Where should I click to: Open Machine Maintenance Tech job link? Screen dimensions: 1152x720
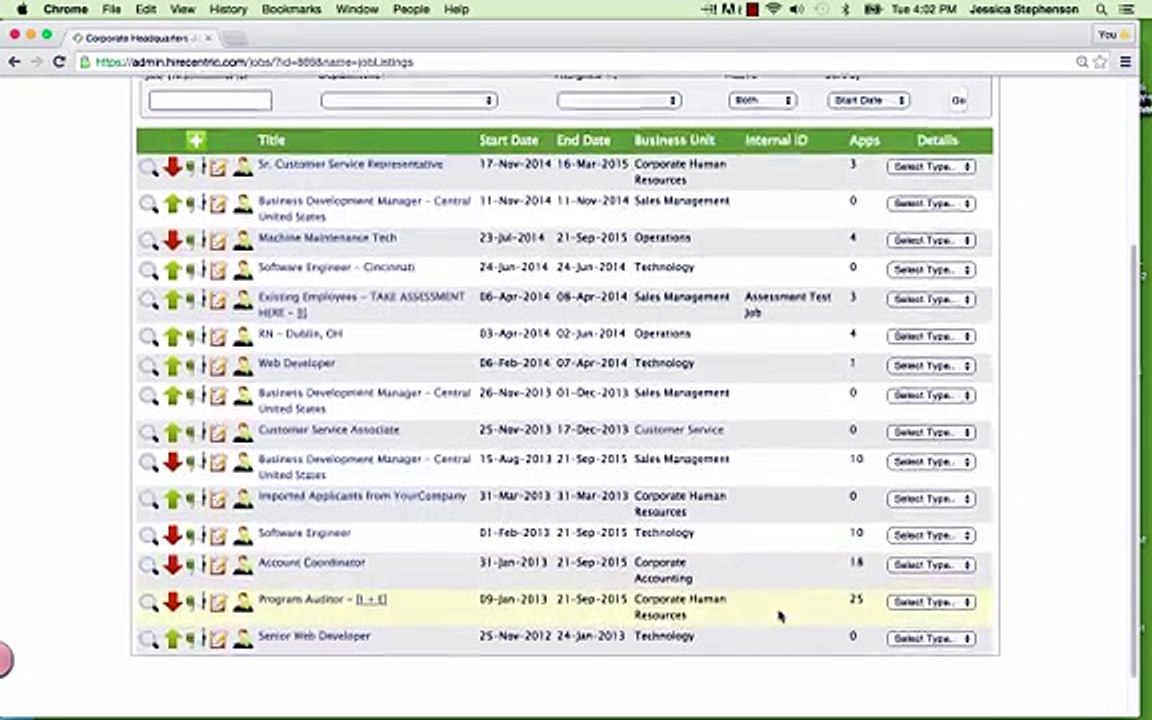(x=327, y=237)
